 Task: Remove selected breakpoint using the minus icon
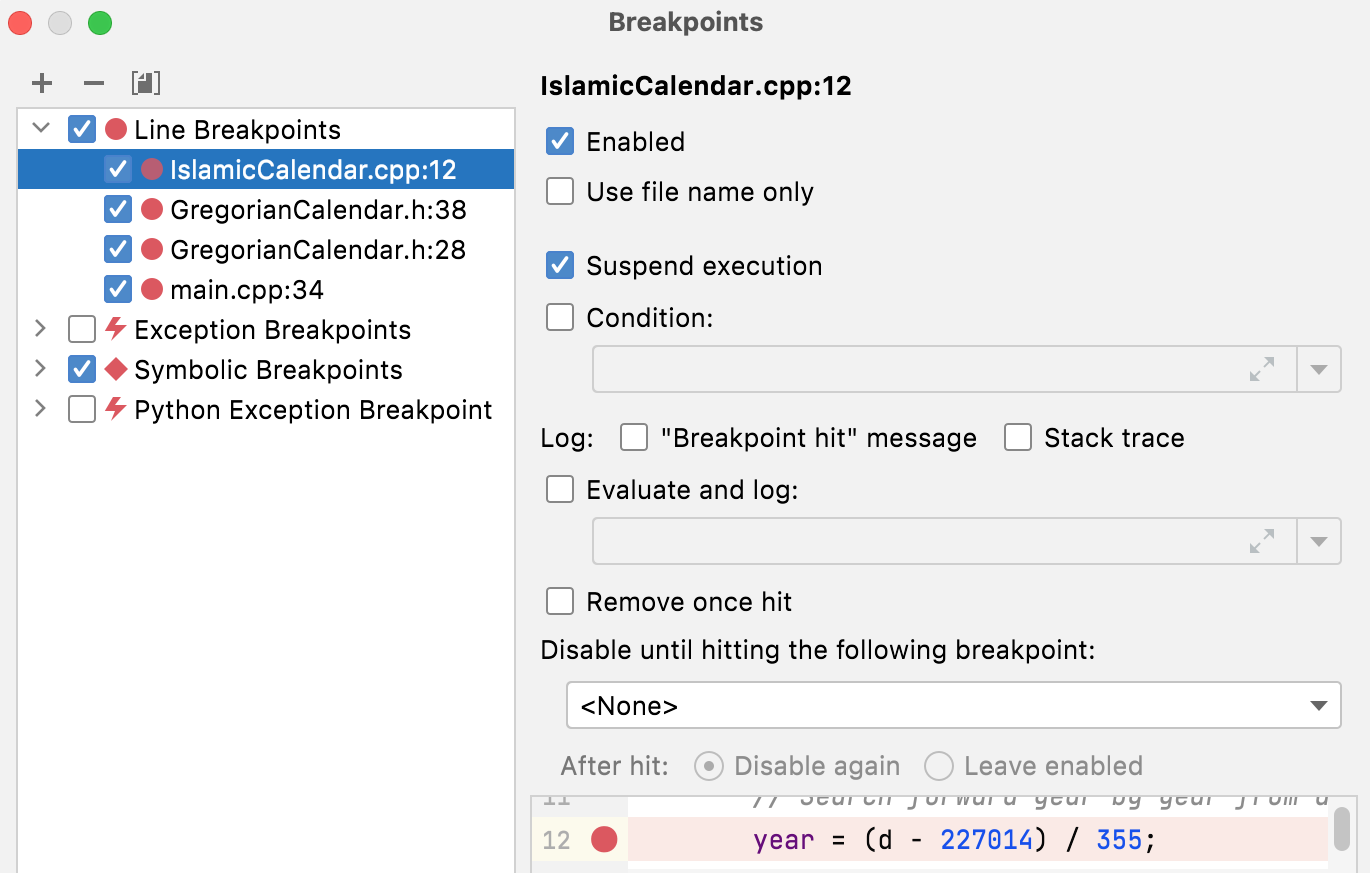[x=93, y=83]
